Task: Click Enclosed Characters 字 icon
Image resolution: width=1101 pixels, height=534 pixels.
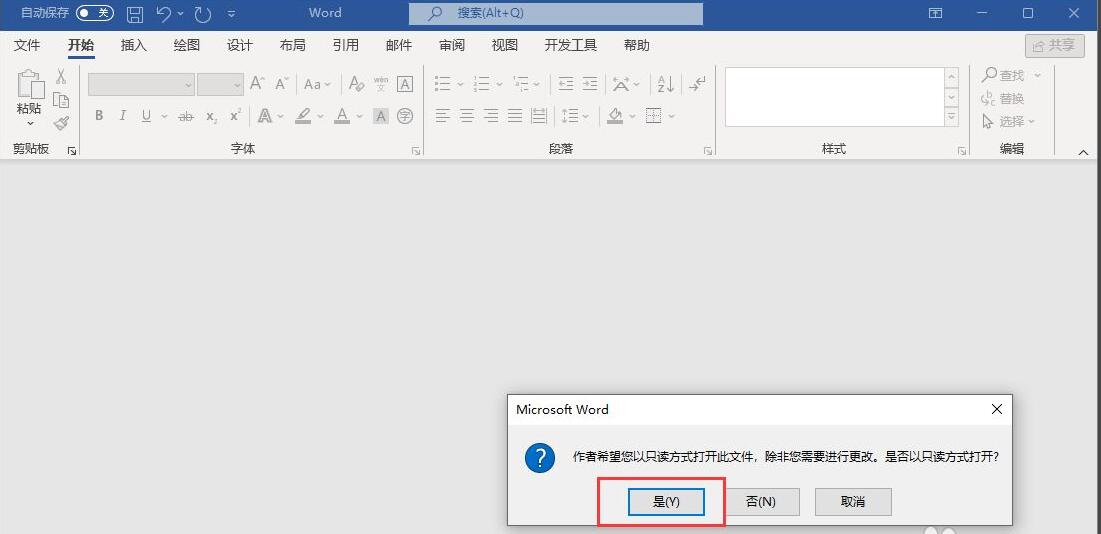Action: (x=405, y=116)
